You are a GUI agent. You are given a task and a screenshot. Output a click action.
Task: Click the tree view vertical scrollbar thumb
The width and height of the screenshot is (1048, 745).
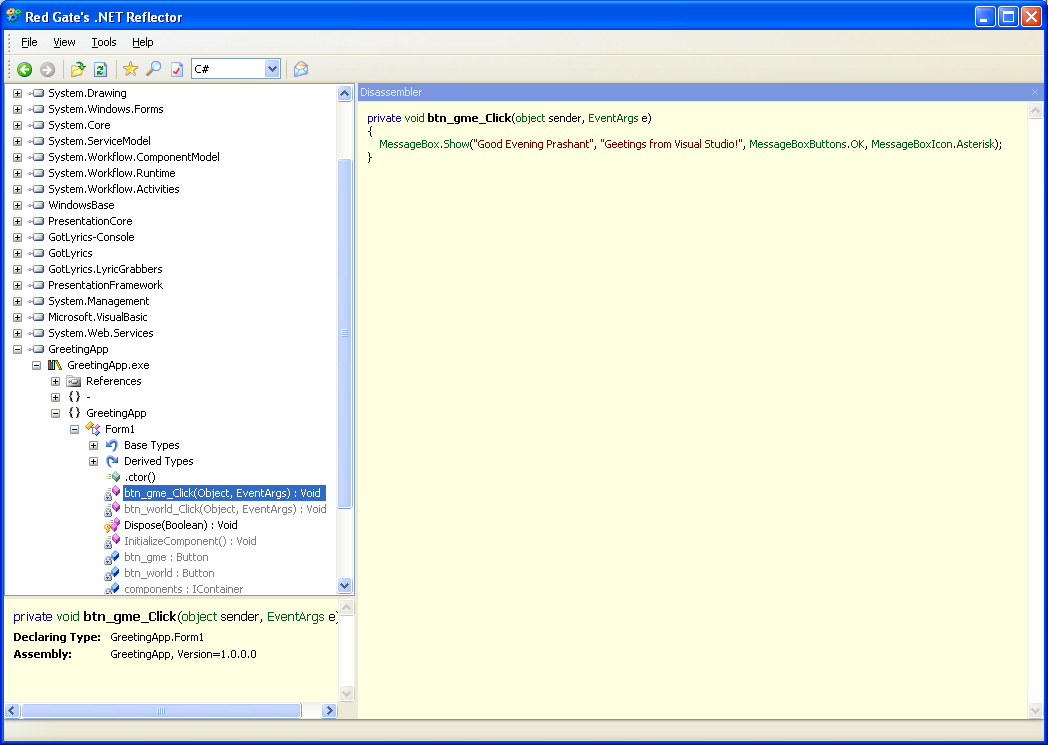345,333
